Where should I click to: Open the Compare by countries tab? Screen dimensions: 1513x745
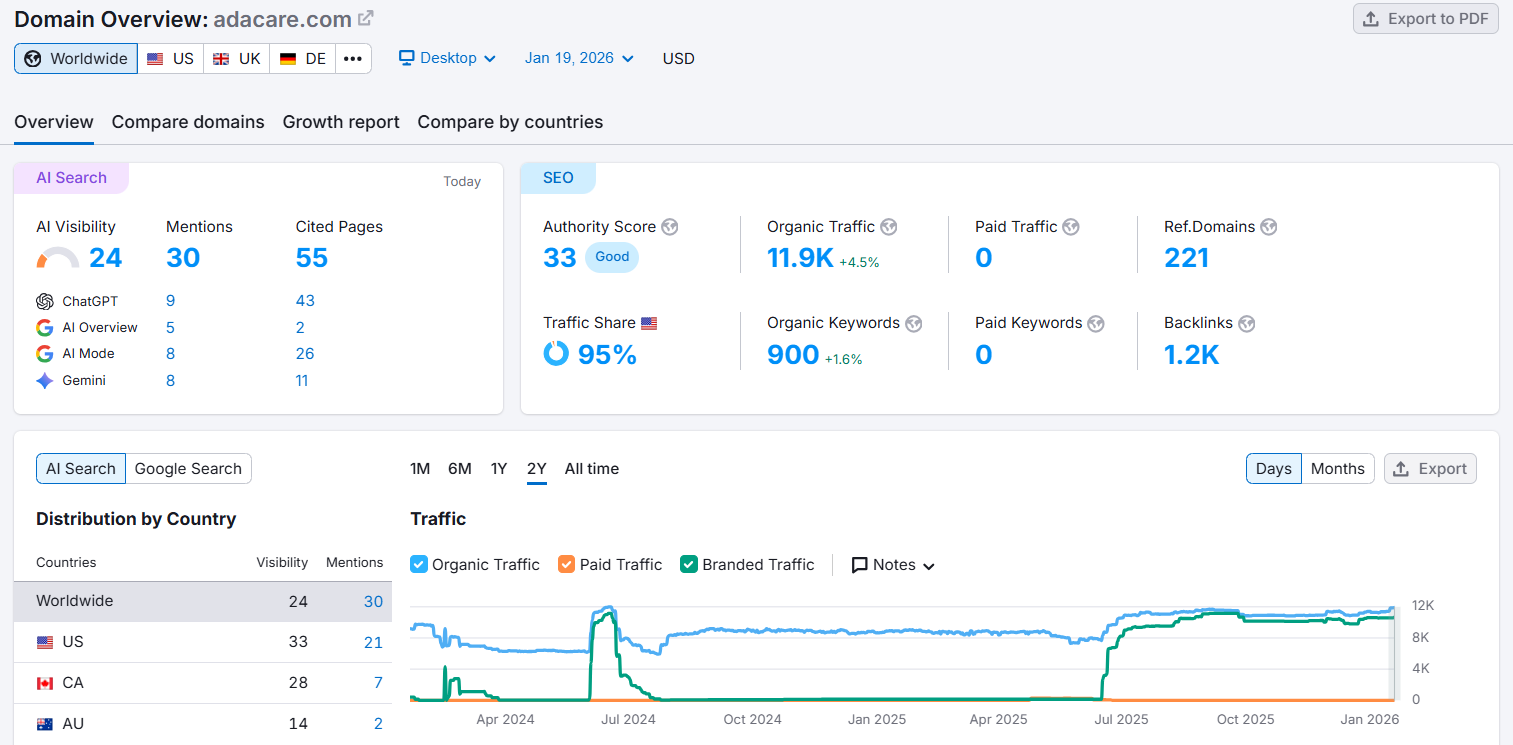tap(509, 121)
